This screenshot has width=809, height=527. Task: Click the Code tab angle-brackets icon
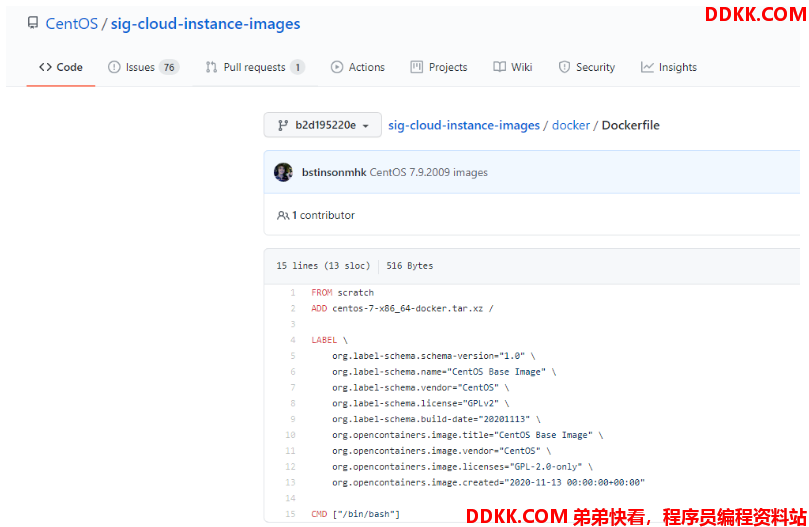tap(45, 67)
